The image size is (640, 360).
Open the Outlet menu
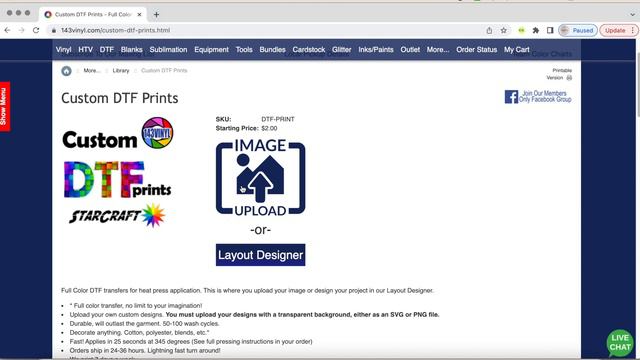[410, 49]
